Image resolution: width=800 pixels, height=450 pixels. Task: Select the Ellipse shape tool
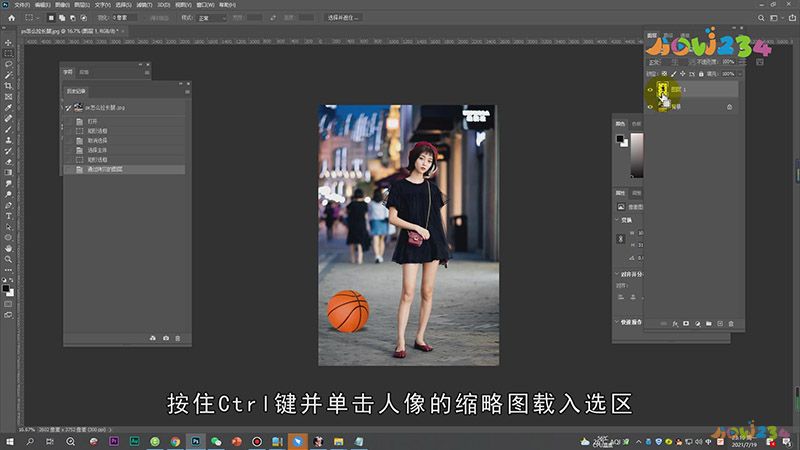pyautogui.click(x=8, y=238)
